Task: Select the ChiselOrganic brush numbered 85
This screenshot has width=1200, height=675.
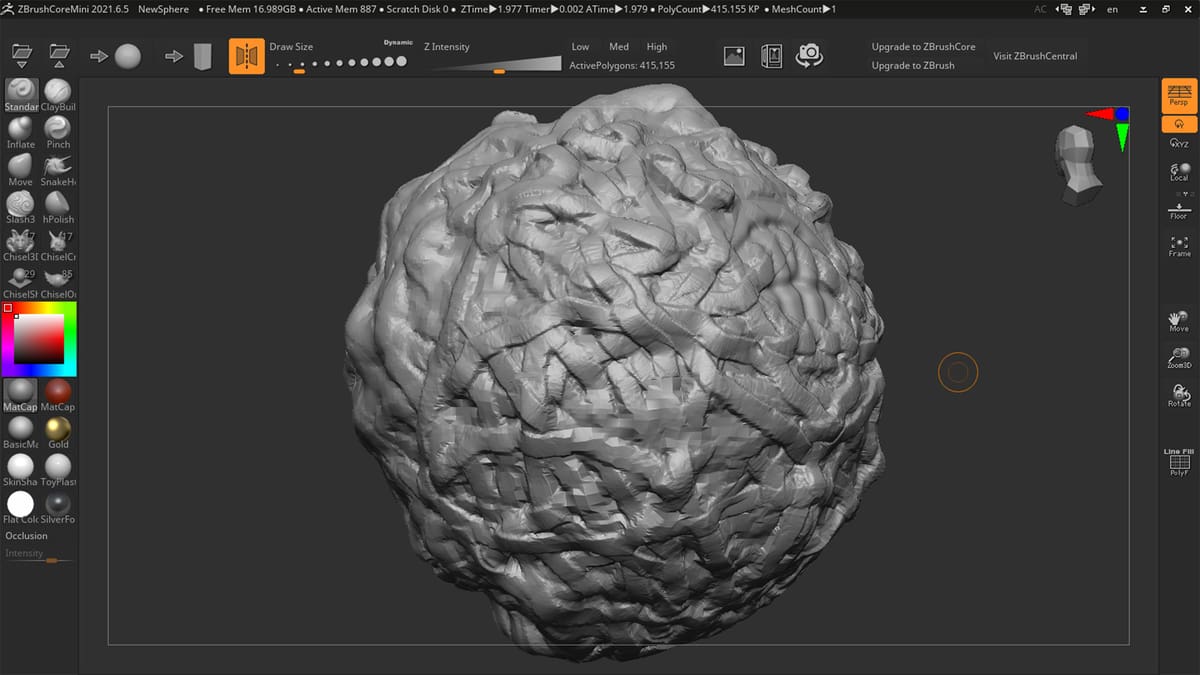Action: click(x=58, y=282)
